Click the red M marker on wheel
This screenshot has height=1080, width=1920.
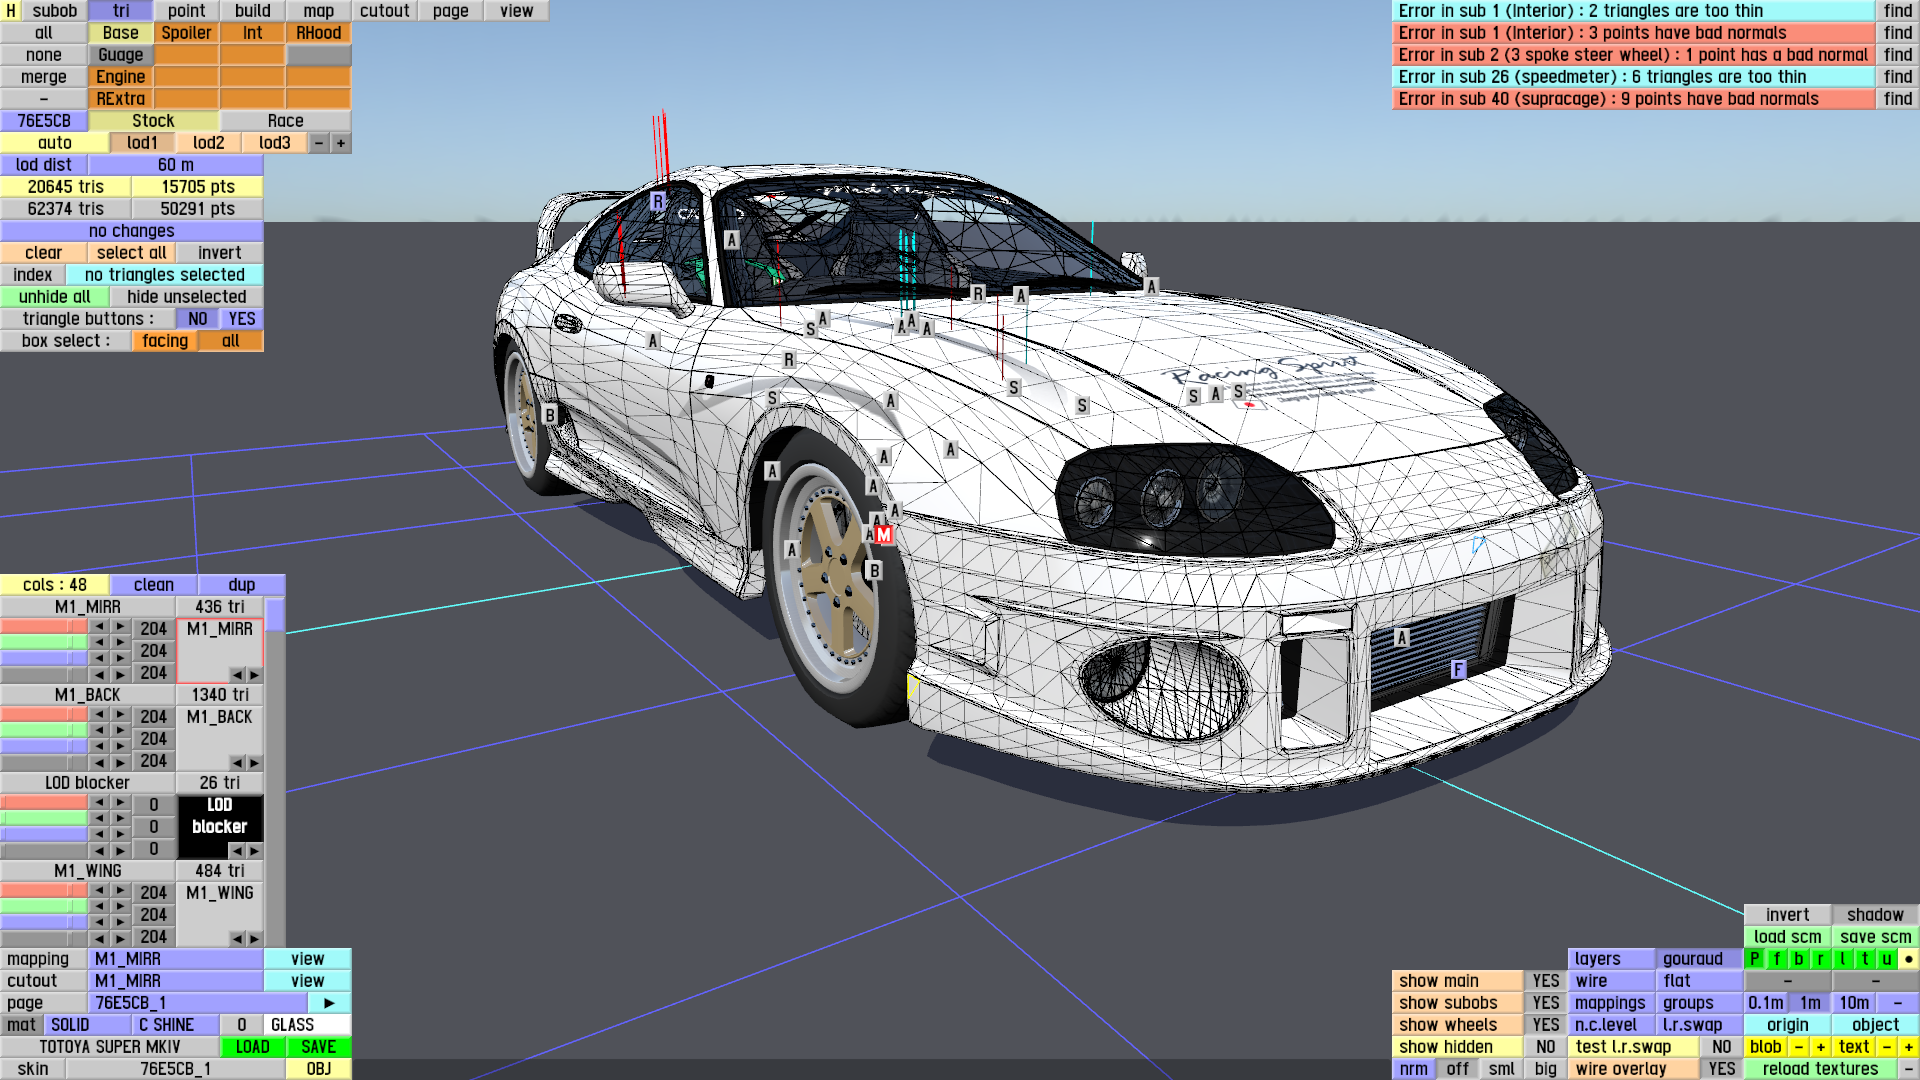click(883, 535)
